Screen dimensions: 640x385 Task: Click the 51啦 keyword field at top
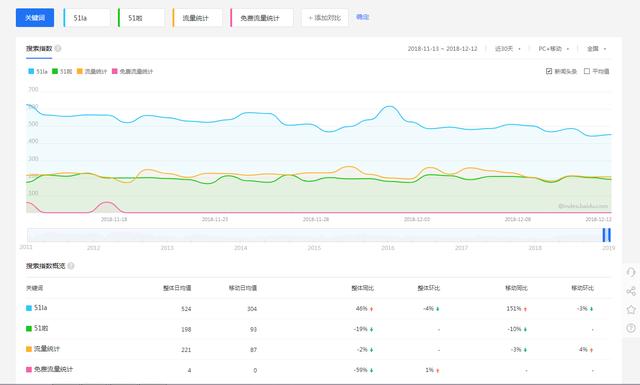141,18
